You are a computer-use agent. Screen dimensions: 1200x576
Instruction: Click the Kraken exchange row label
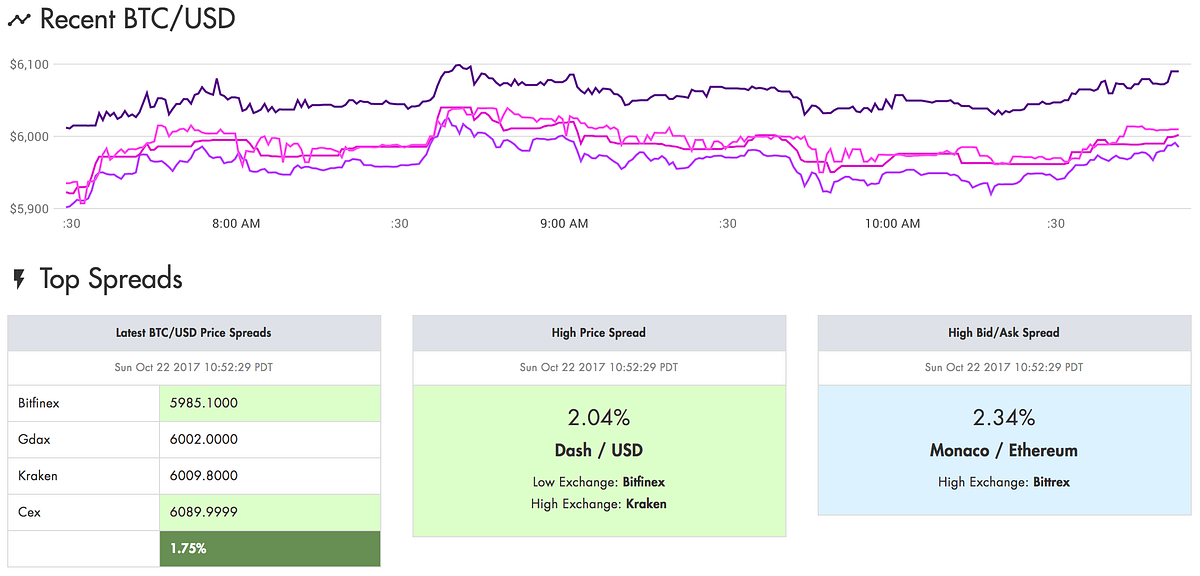[x=37, y=475]
